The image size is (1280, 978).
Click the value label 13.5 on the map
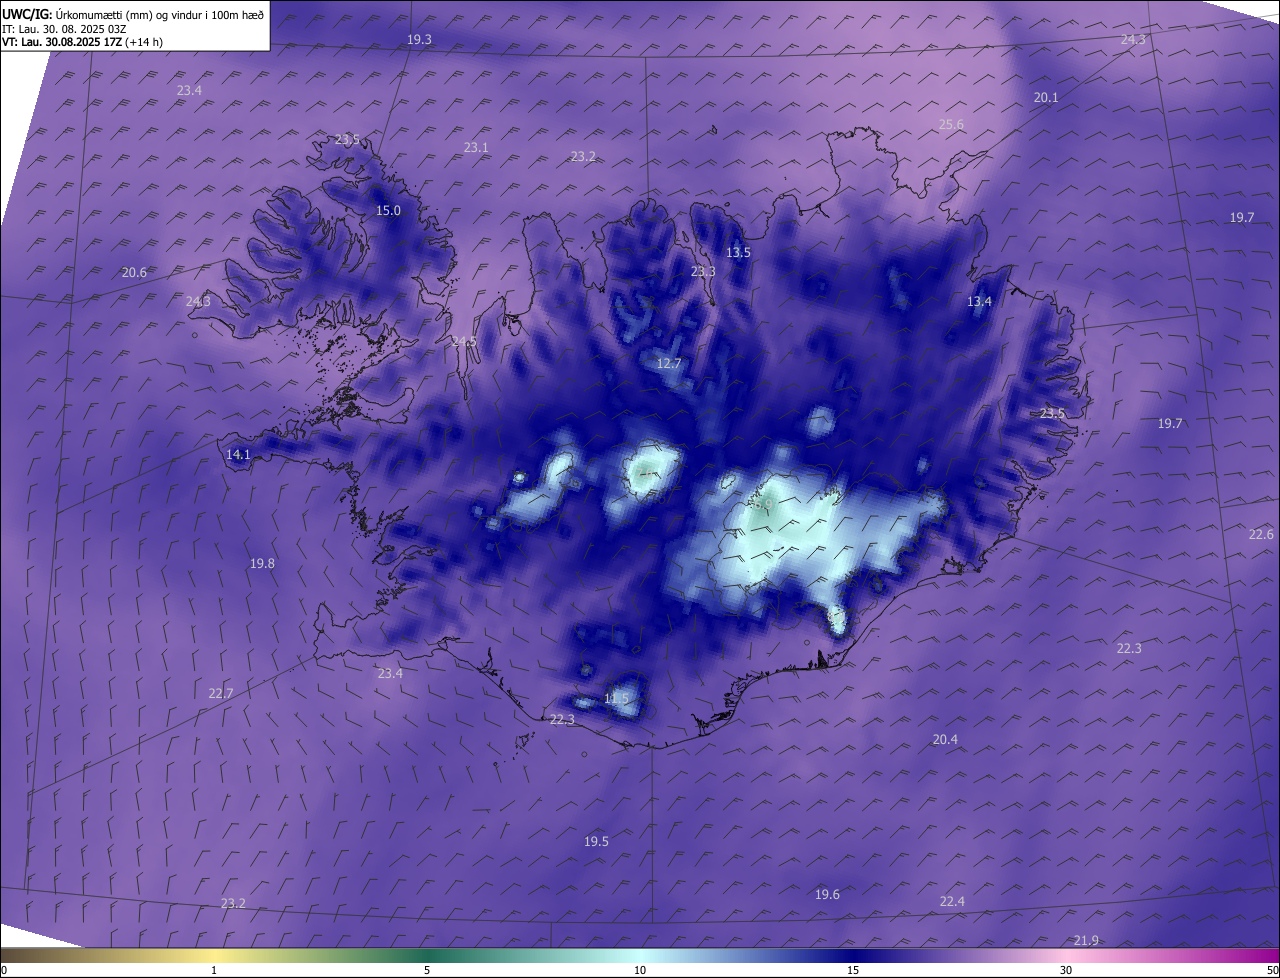[738, 253]
